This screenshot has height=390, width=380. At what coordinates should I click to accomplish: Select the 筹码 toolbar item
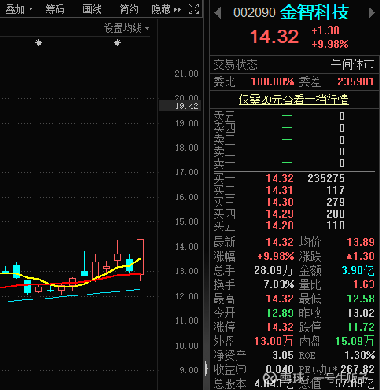(55, 9)
